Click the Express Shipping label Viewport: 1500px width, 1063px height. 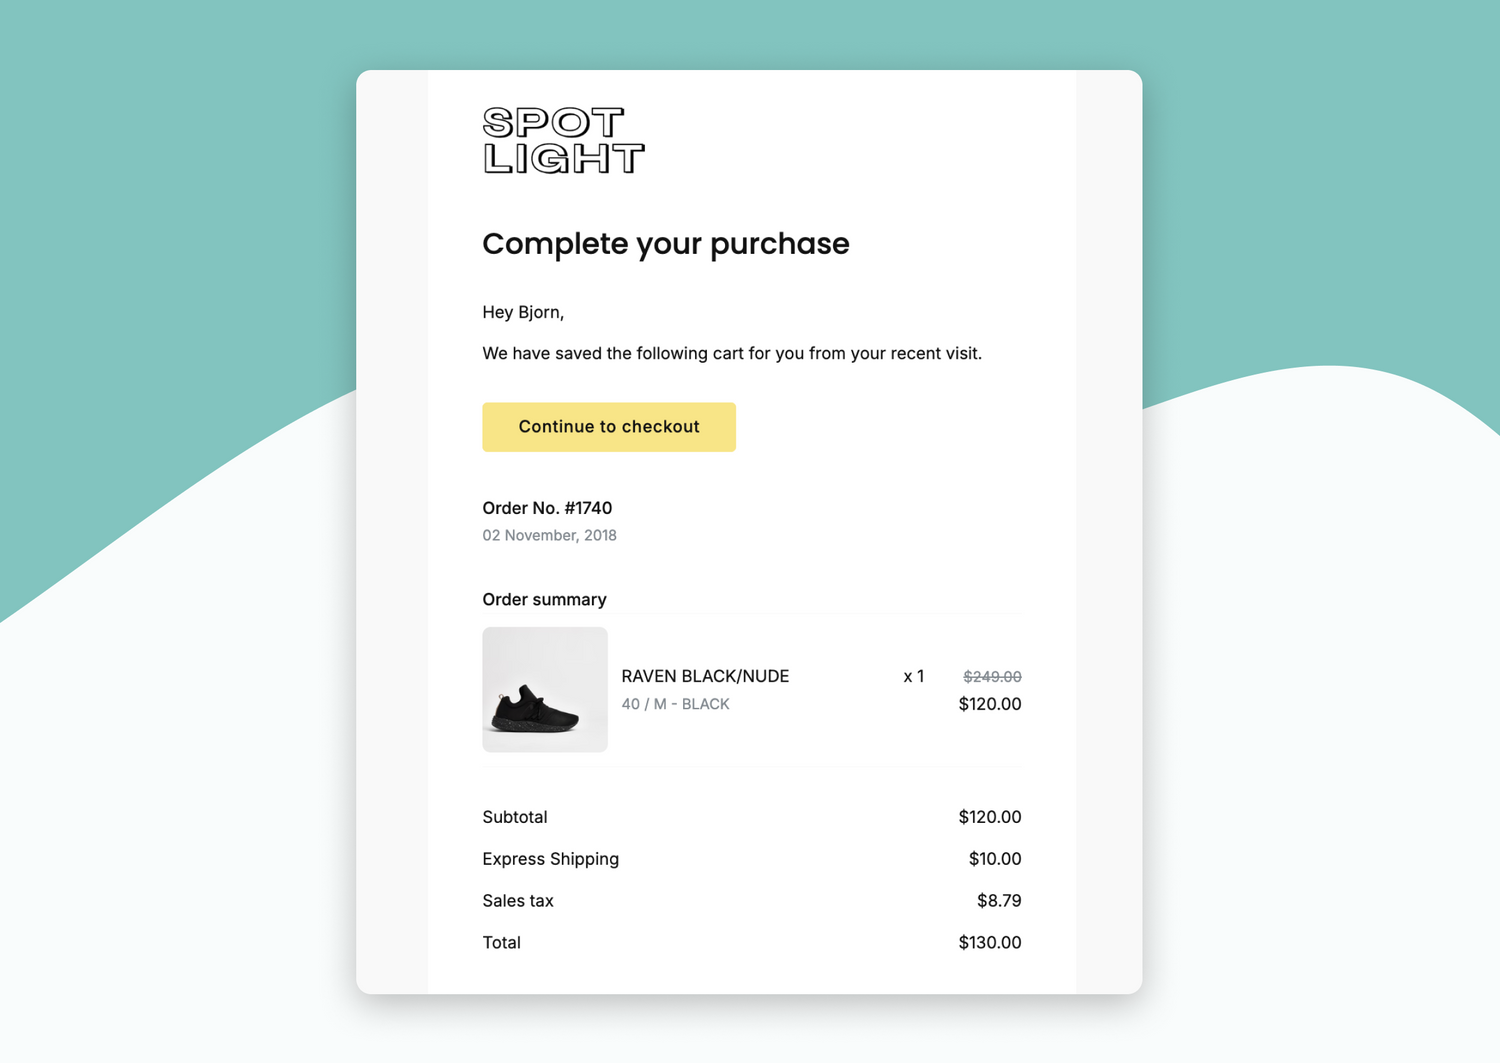tap(551, 859)
